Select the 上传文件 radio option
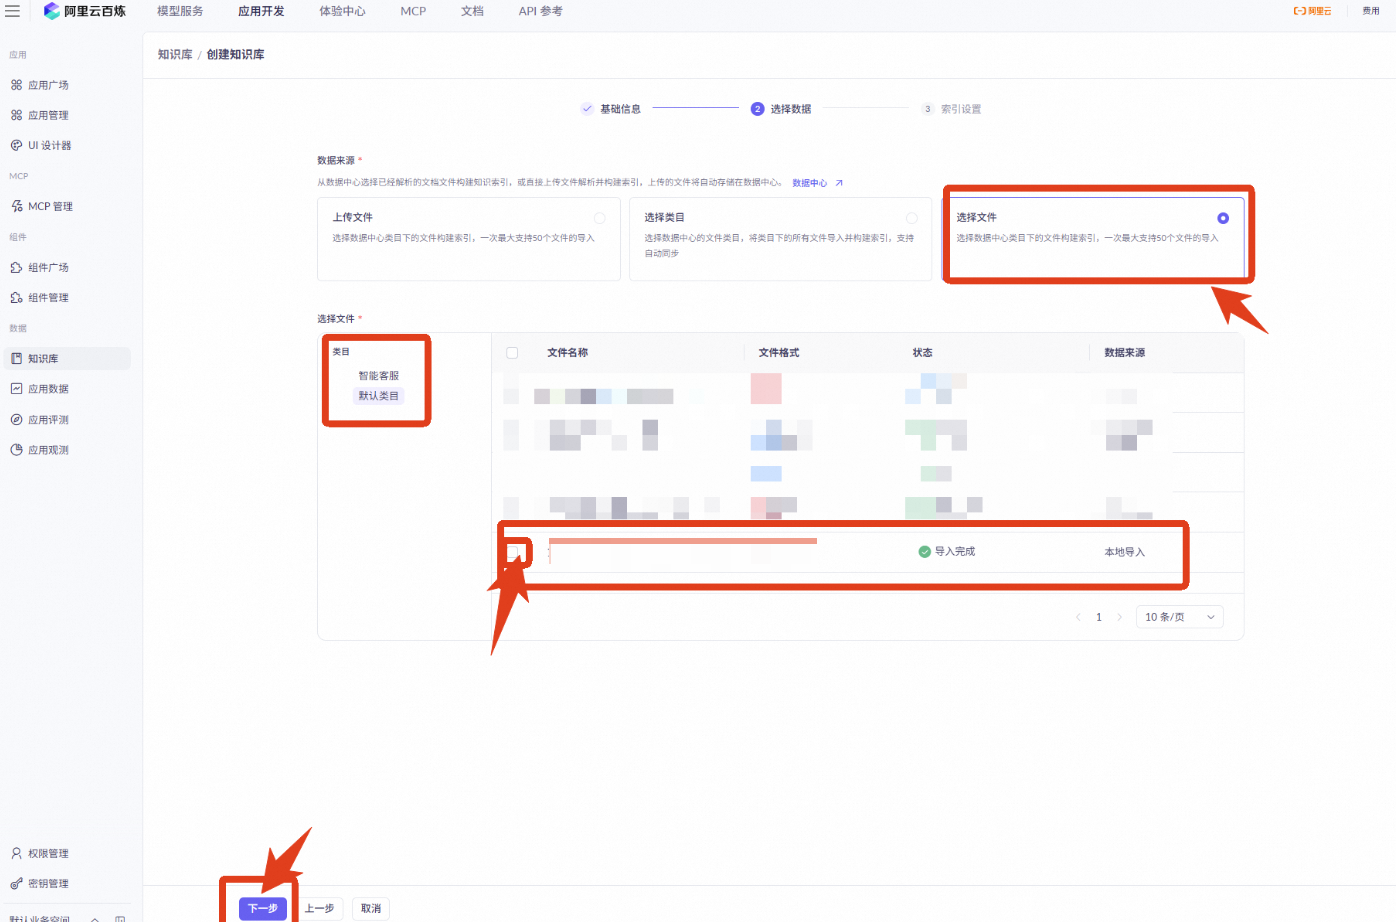Screen dimensions: 1396x922 pyautogui.click(x=600, y=218)
